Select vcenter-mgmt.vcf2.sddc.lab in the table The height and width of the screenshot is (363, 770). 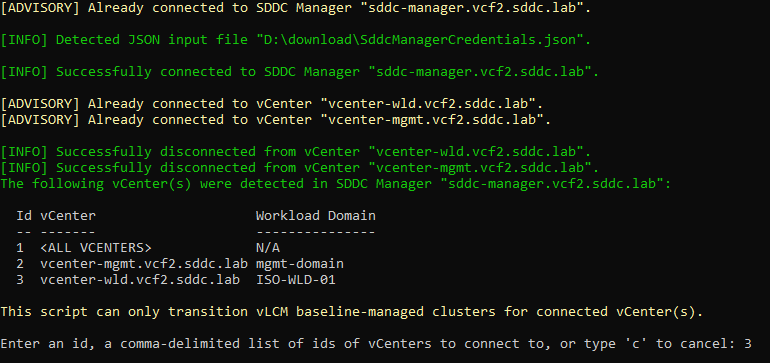(144, 264)
